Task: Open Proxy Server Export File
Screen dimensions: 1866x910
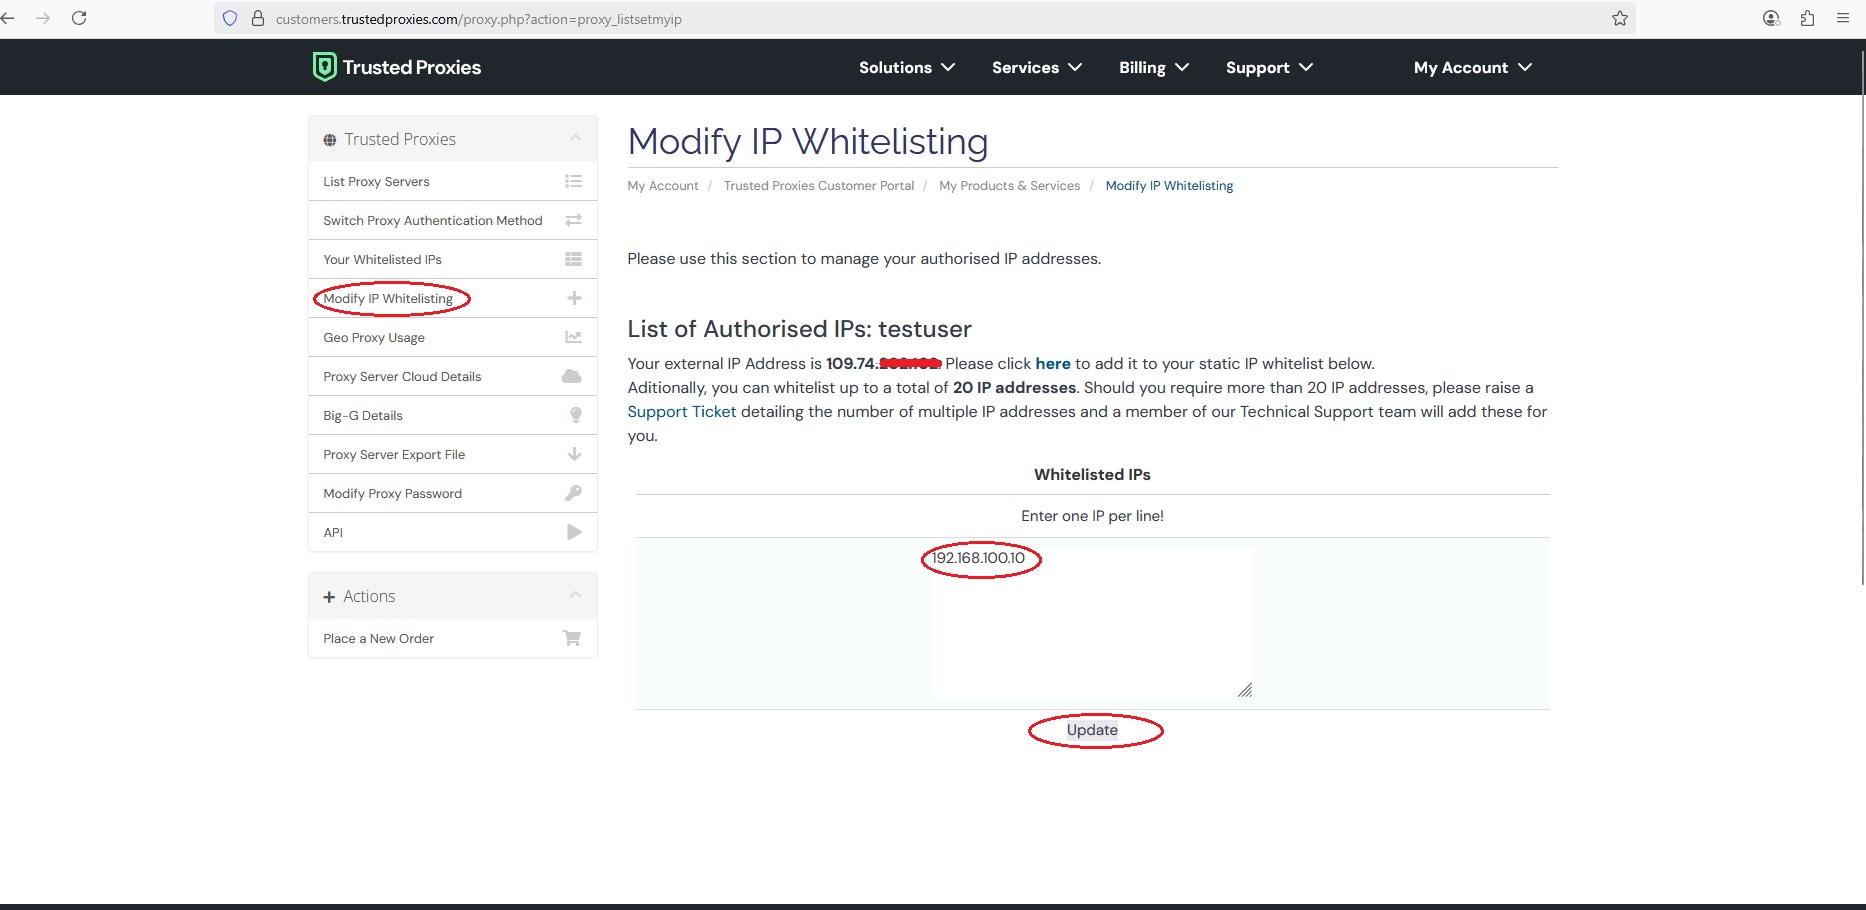Action: (x=453, y=454)
